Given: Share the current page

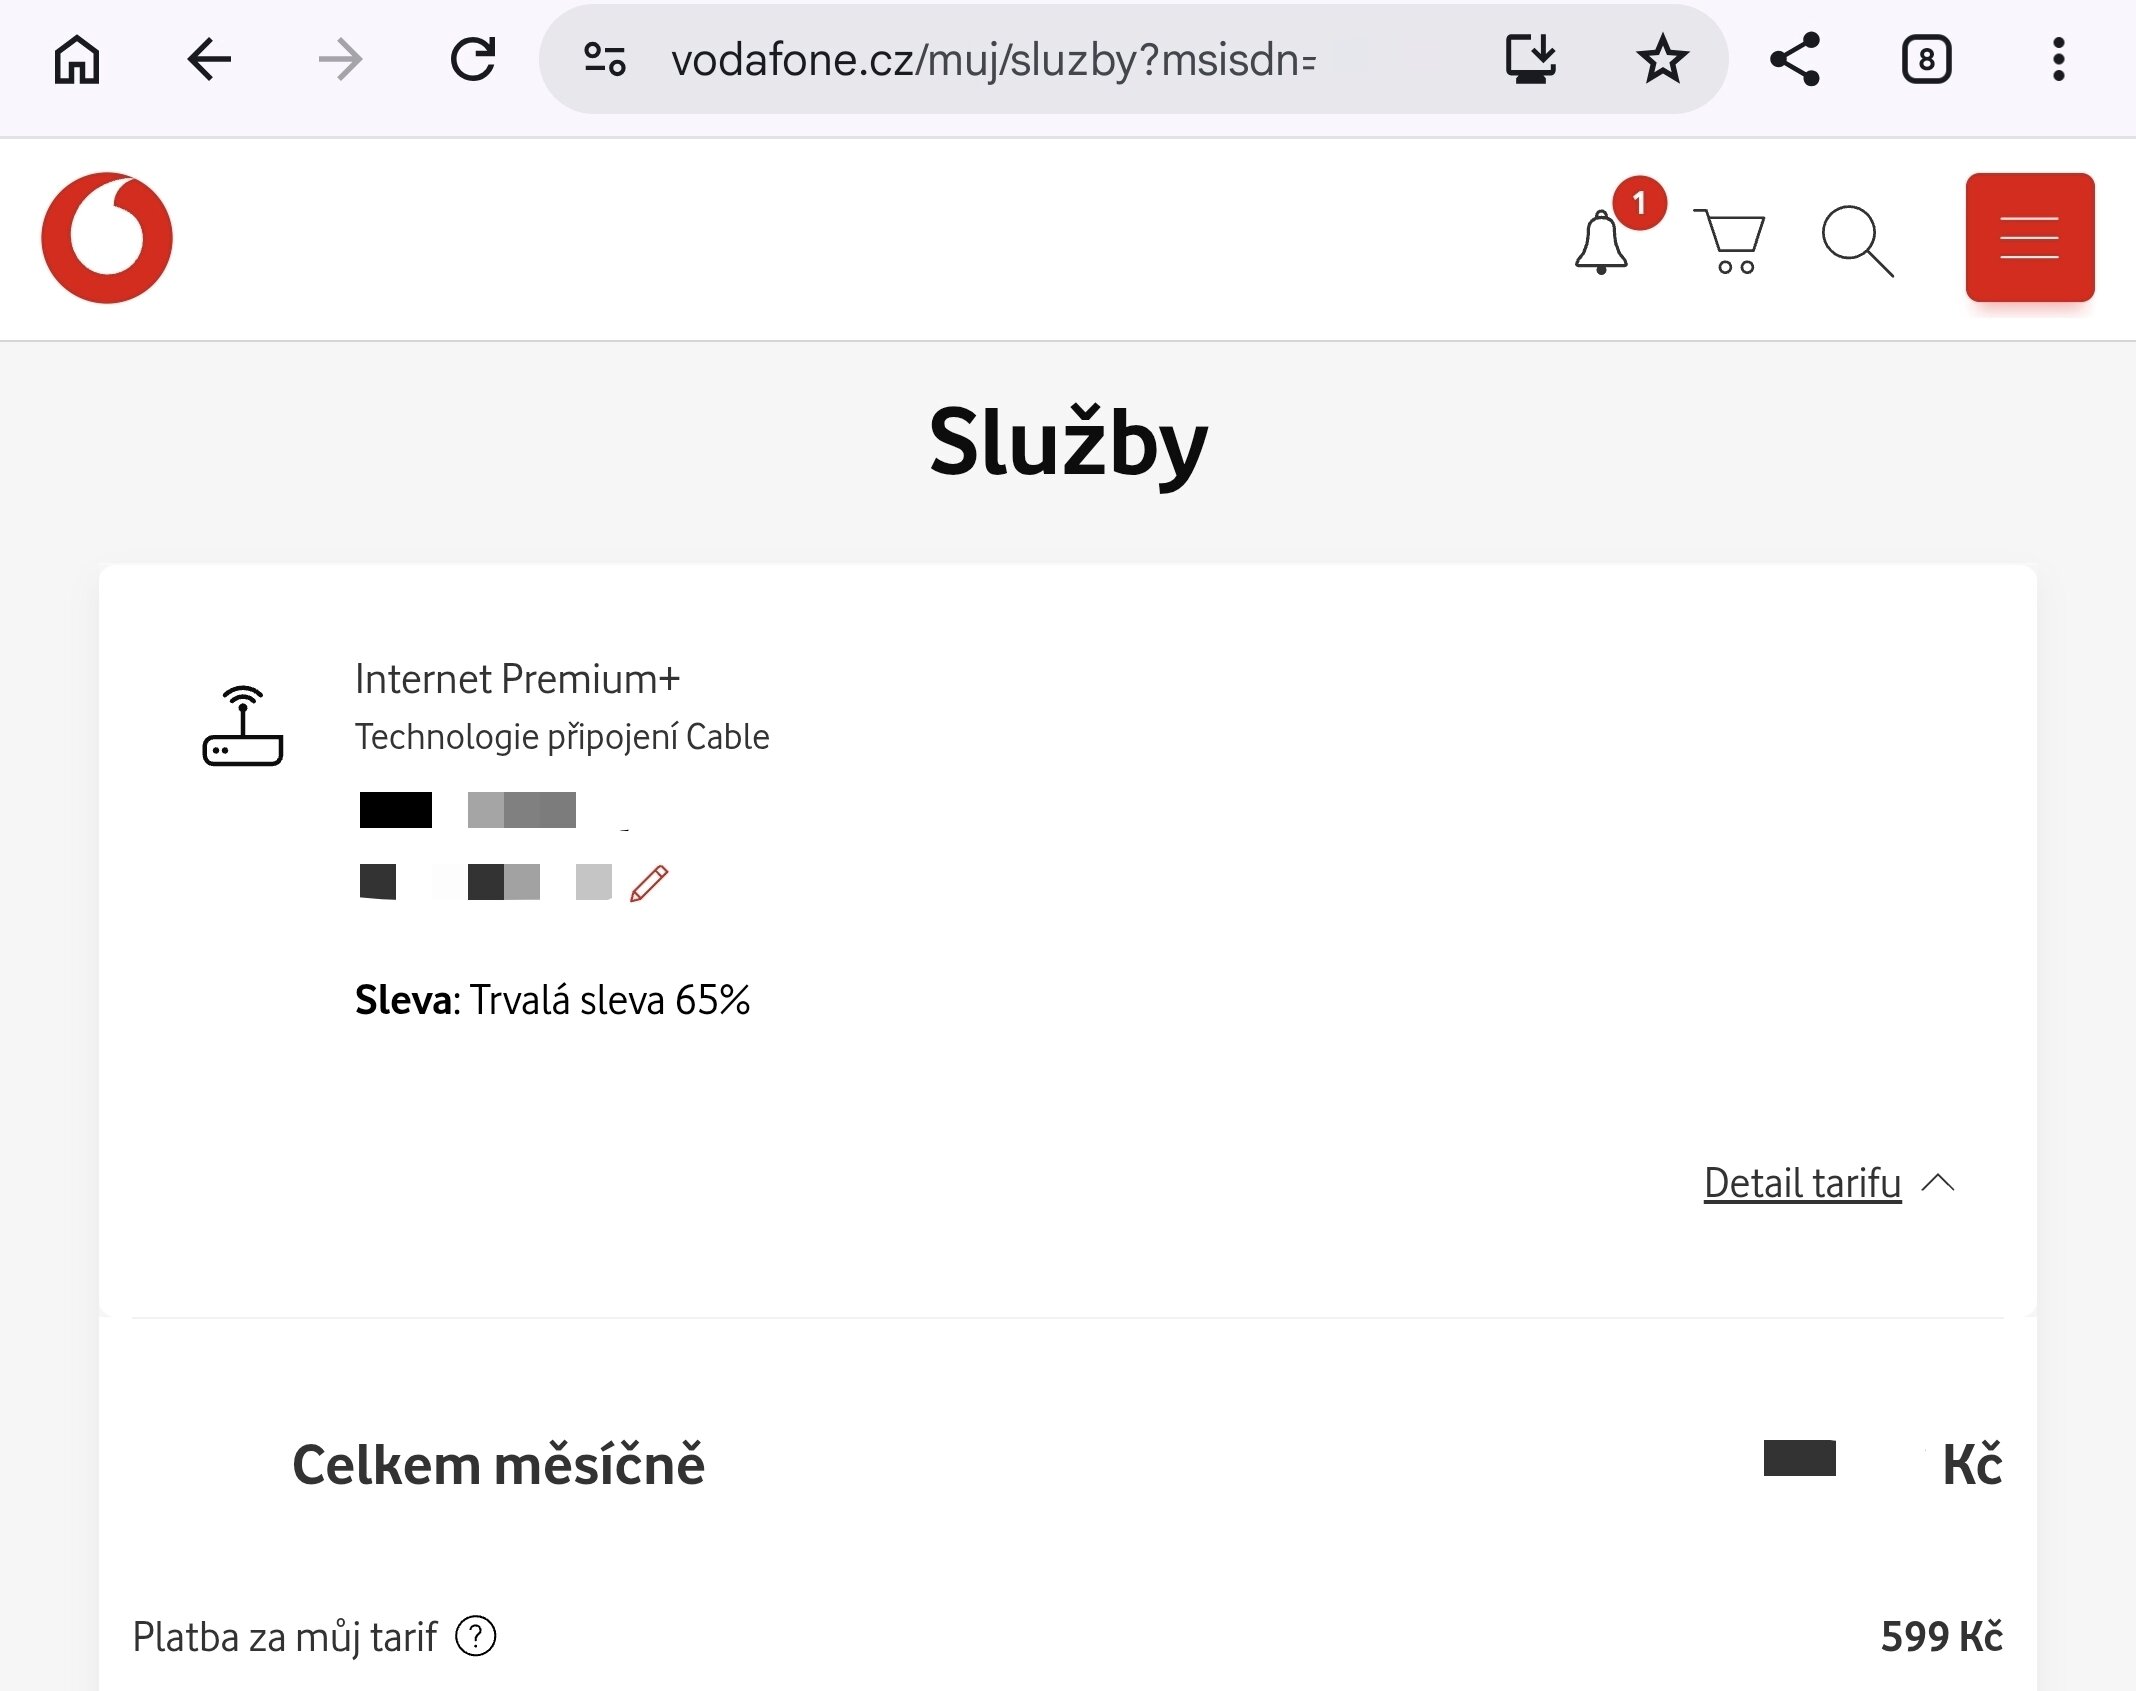Looking at the screenshot, I should (1795, 60).
